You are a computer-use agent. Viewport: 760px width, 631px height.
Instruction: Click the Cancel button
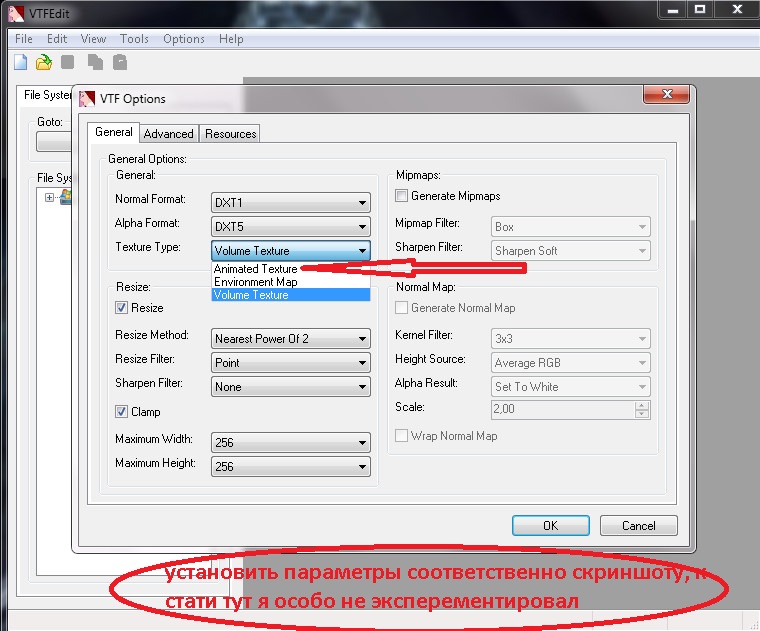[638, 525]
